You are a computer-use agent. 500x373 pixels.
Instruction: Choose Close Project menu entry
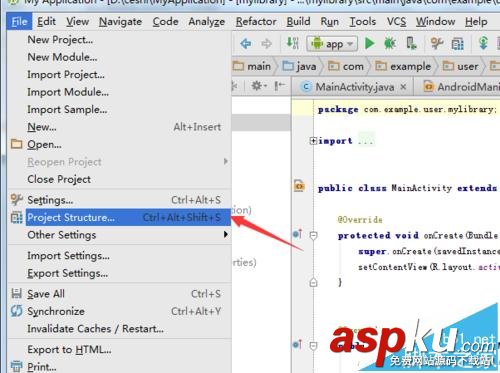(120, 179)
